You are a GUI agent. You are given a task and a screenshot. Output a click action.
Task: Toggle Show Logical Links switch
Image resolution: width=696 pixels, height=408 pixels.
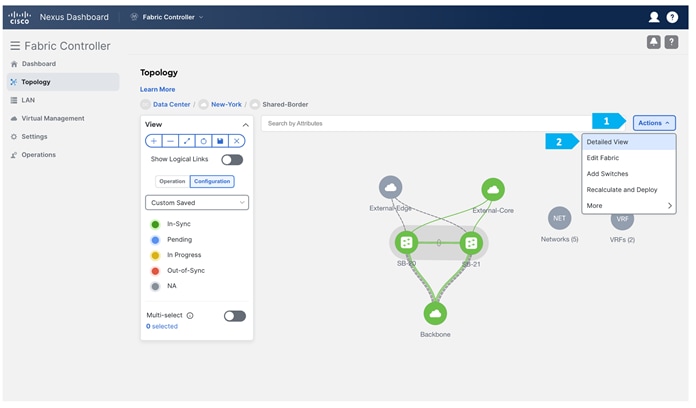232,160
